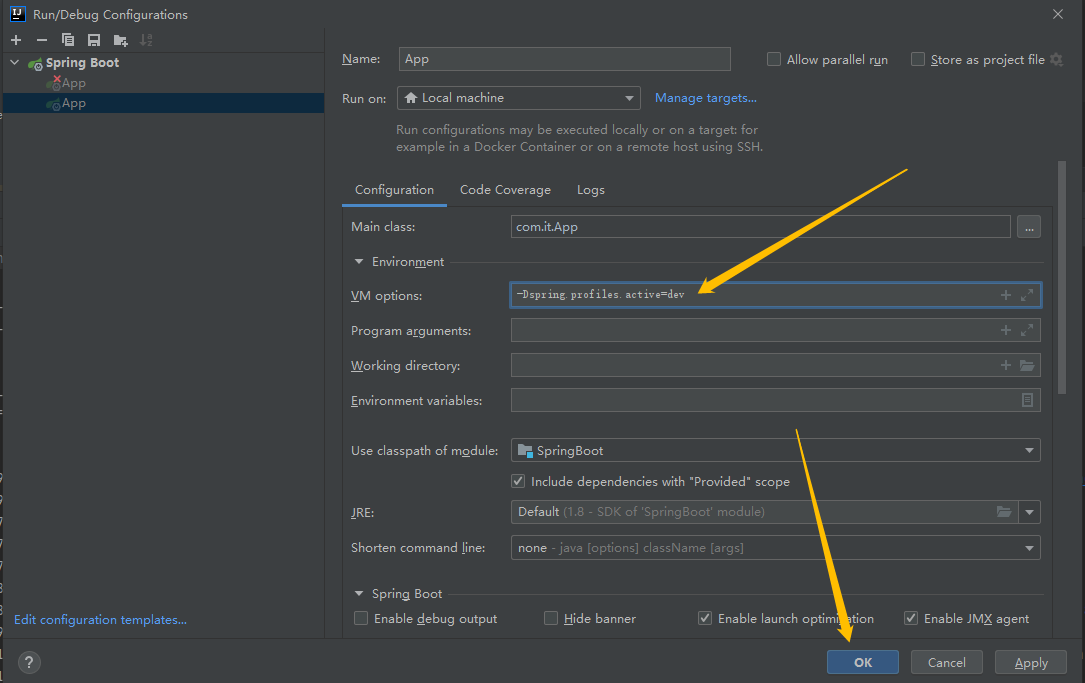The image size is (1085, 683).
Task: Open the Use classpath of module dropdown
Action: (776, 450)
